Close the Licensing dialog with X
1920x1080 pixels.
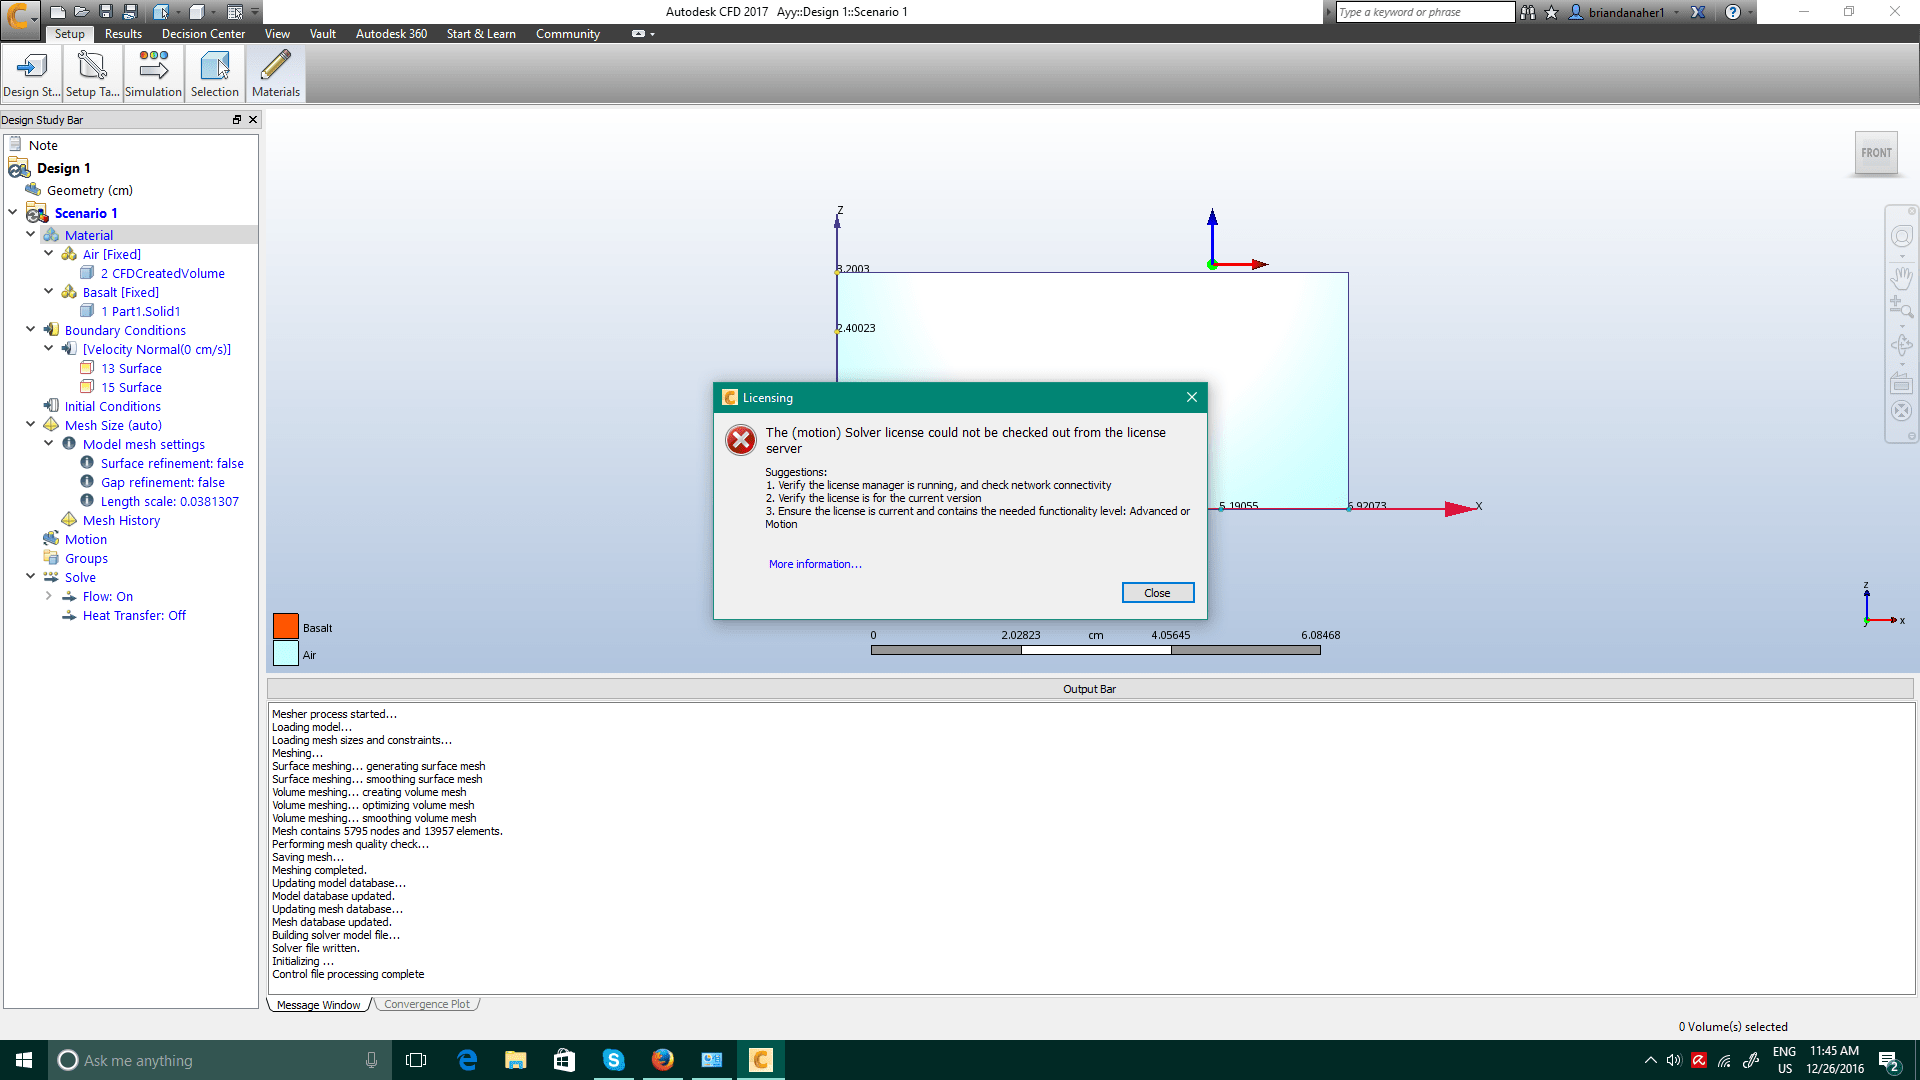click(x=1192, y=397)
